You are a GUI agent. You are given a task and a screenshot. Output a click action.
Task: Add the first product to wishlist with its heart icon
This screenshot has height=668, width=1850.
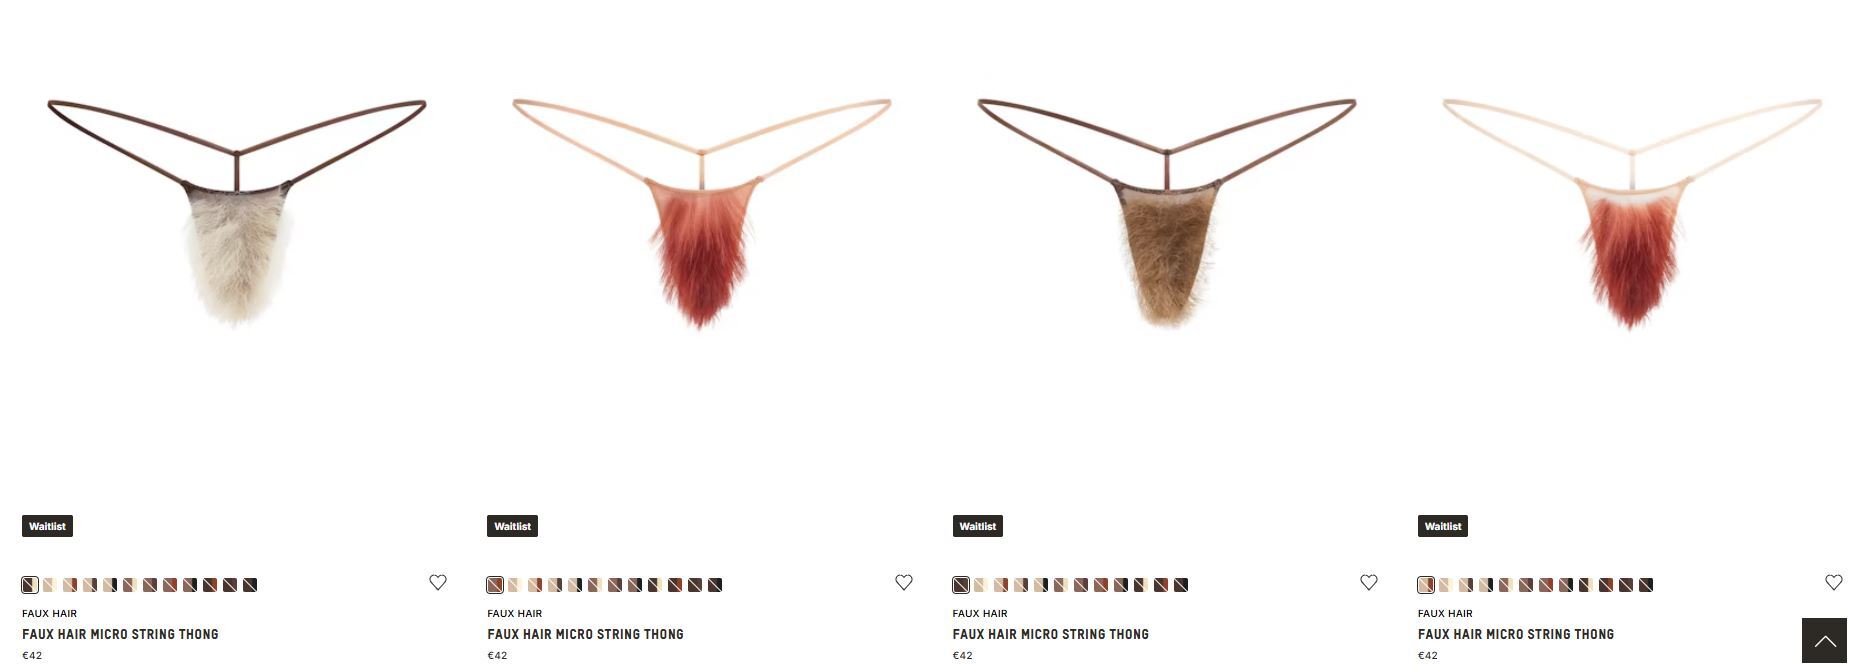tap(438, 582)
